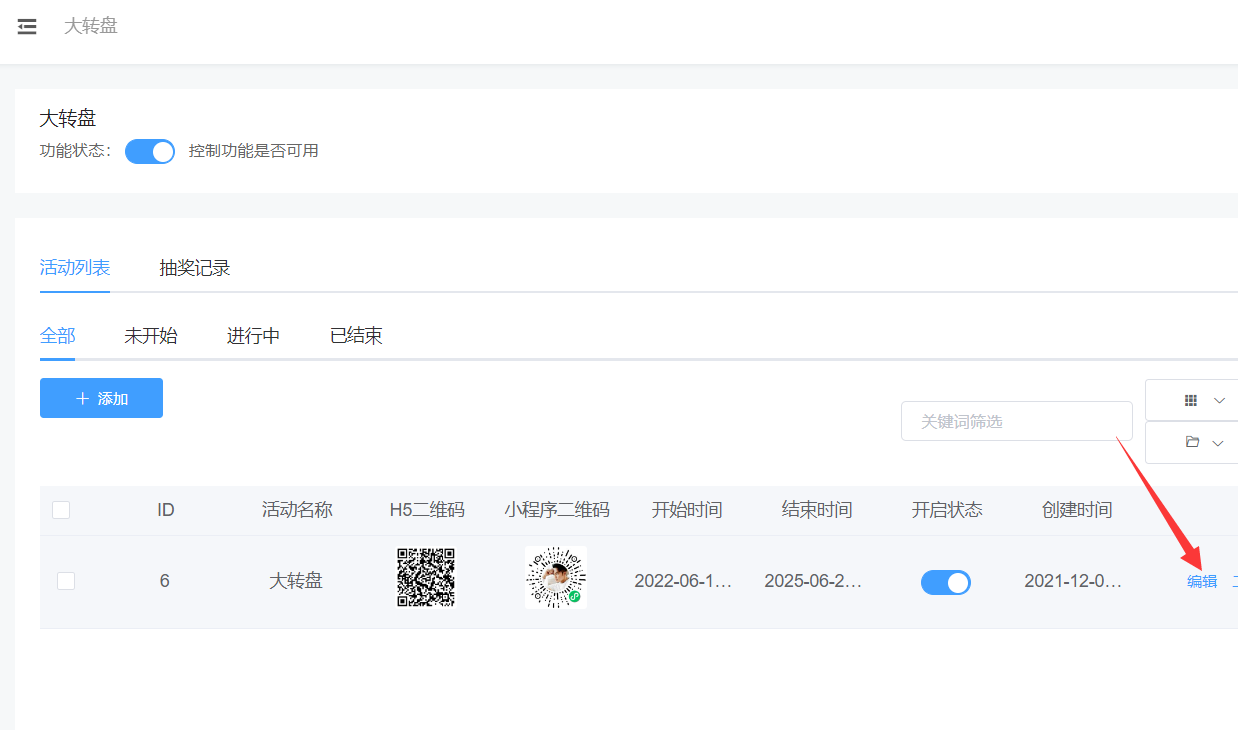Check the select-all checkbox in table header

(x=61, y=510)
